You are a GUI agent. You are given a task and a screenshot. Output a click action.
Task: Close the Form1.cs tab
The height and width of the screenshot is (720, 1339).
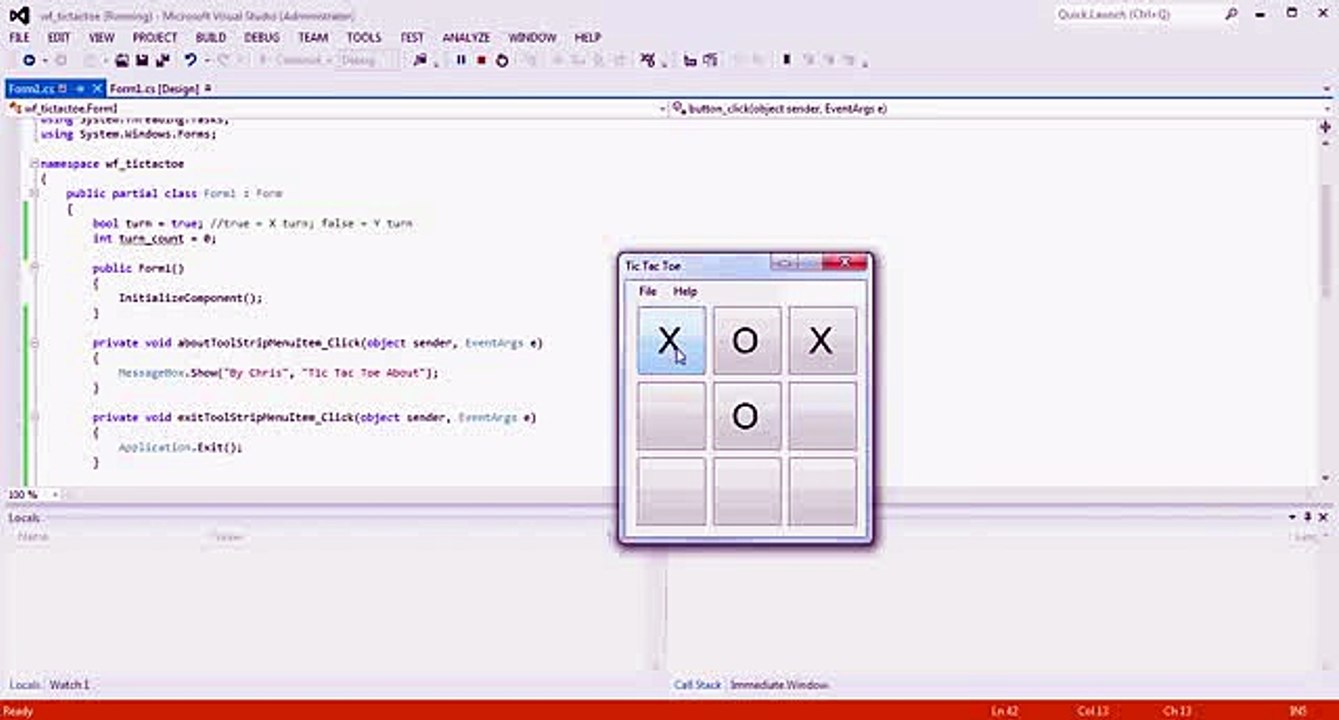coord(98,89)
